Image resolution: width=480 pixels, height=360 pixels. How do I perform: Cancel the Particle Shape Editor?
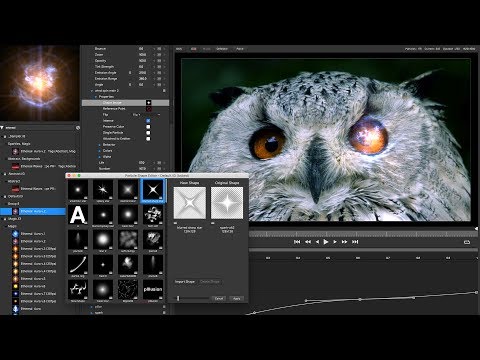(x=219, y=298)
